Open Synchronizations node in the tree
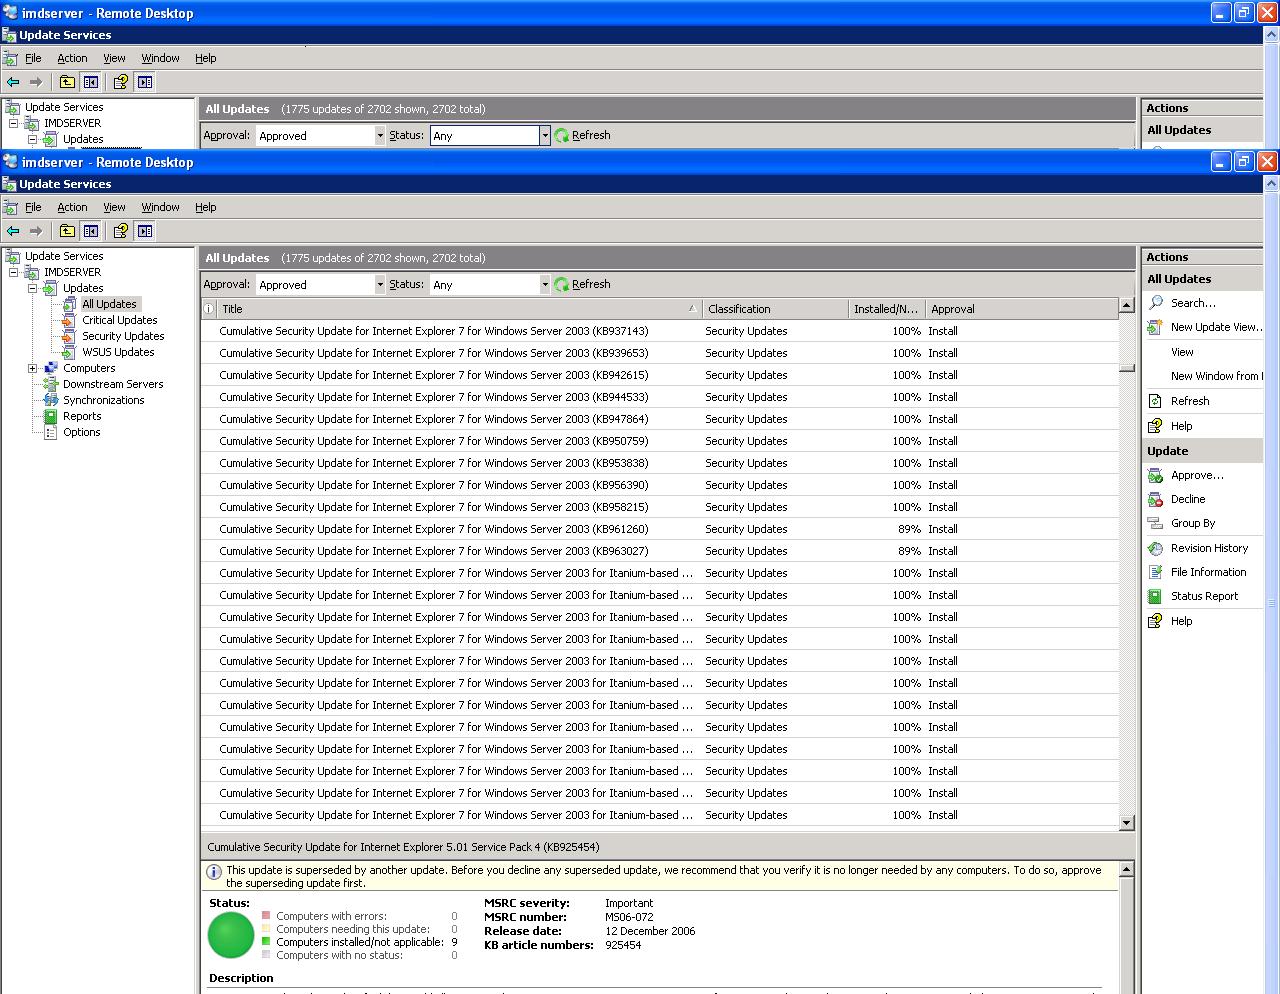 [103, 400]
